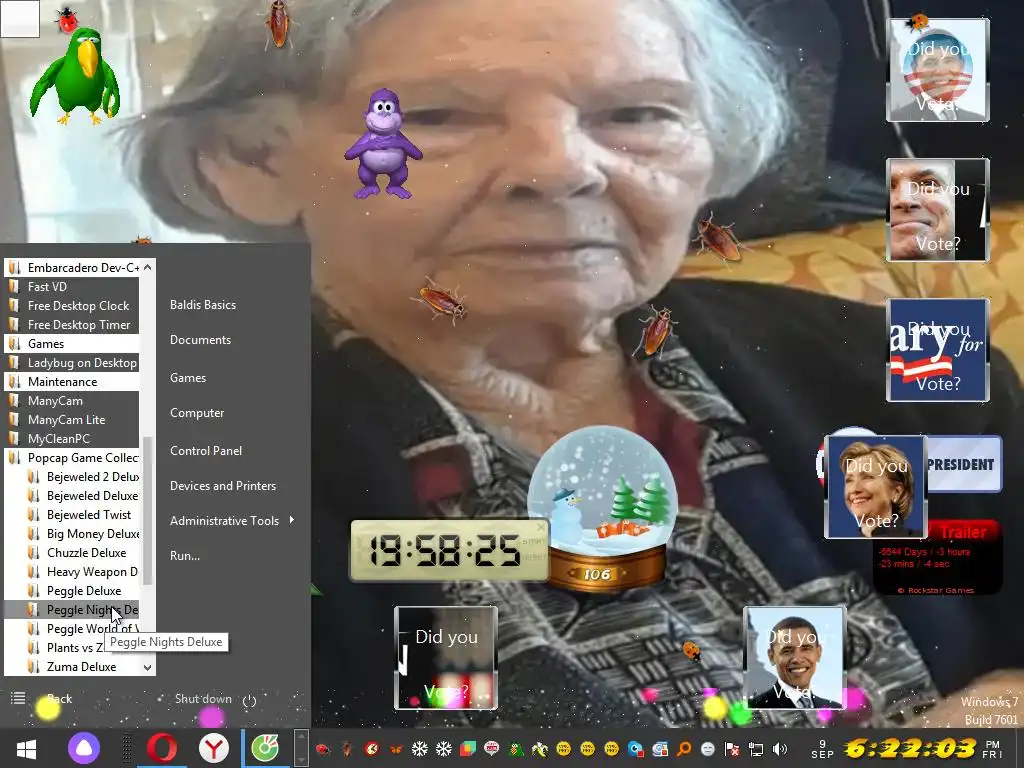Click the green parrot desktop character
The image size is (1024, 768).
pos(76,76)
